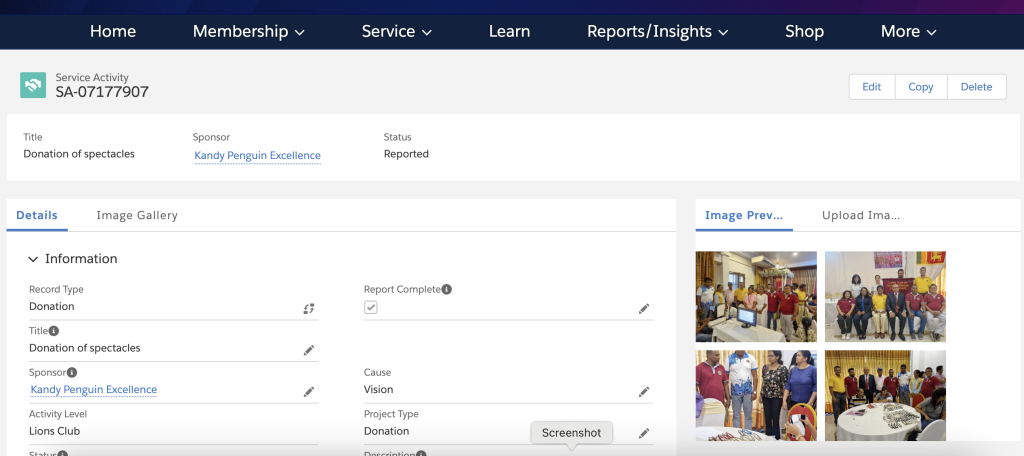This screenshot has height=456, width=1024.
Task: Edit Report Complete pencil icon
Action: click(x=644, y=308)
